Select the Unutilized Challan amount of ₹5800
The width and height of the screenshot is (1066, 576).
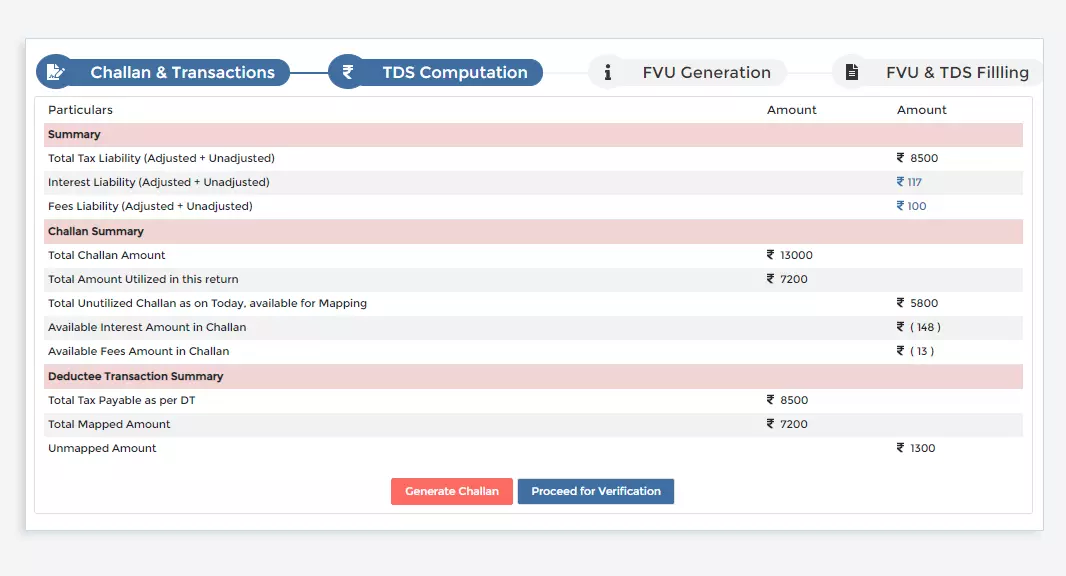pyautogui.click(x=913, y=303)
